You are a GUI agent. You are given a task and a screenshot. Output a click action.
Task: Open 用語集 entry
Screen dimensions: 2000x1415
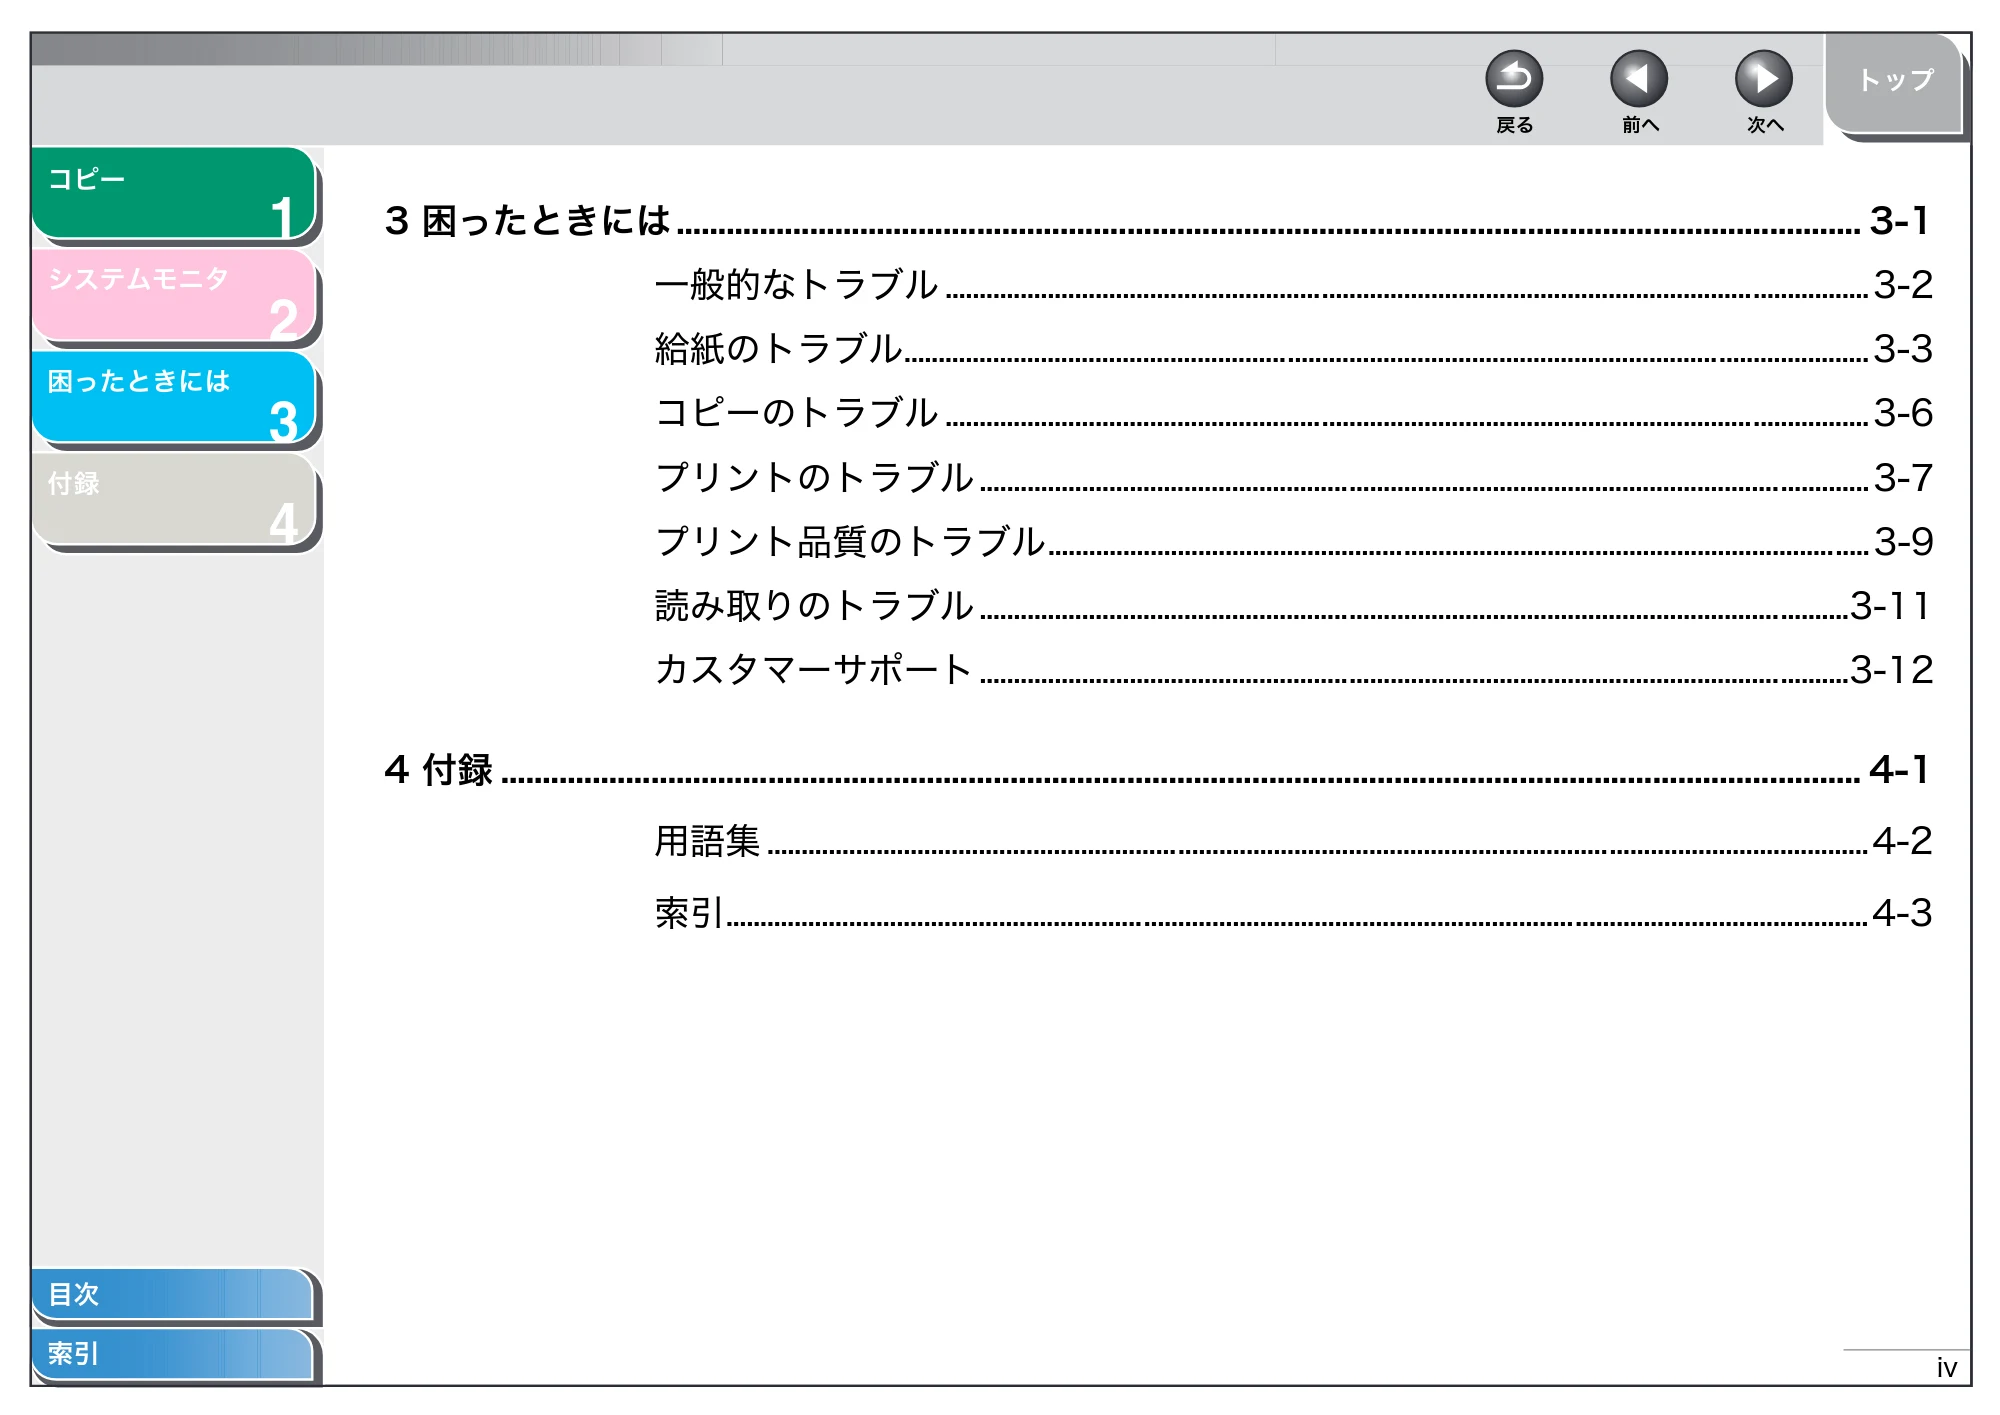click(x=1293, y=841)
